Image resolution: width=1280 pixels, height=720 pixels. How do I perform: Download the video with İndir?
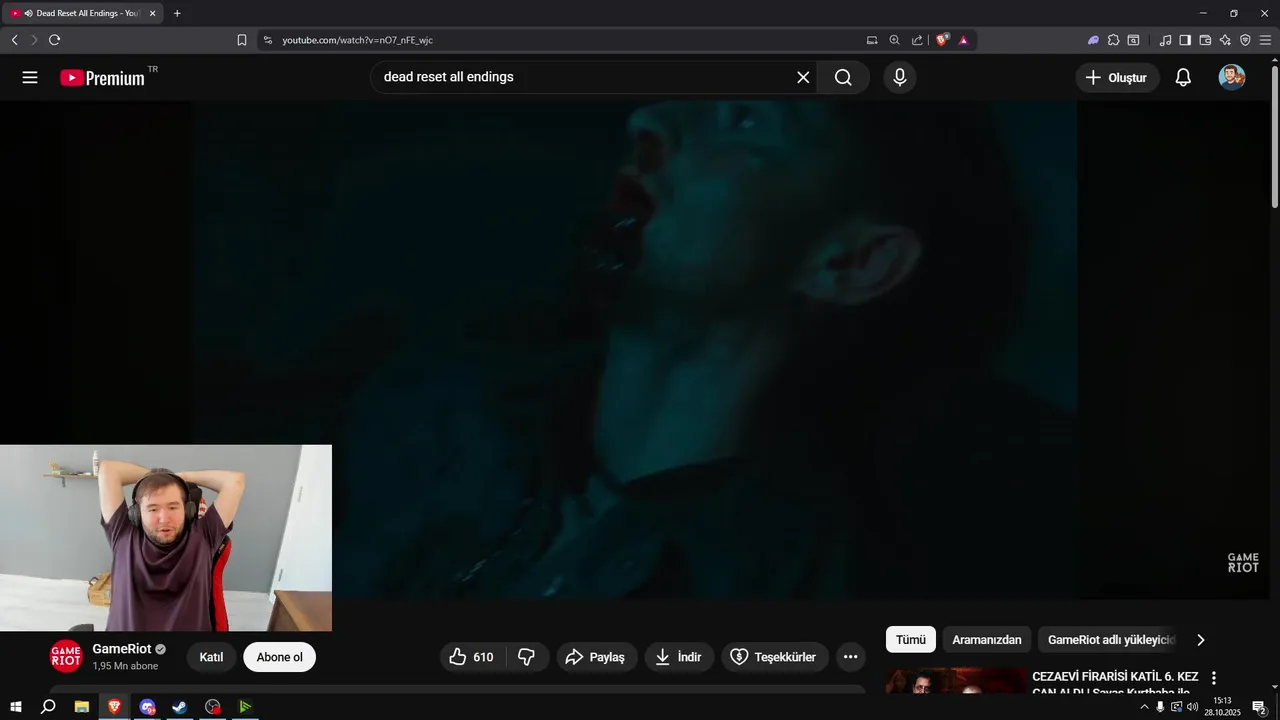click(679, 657)
